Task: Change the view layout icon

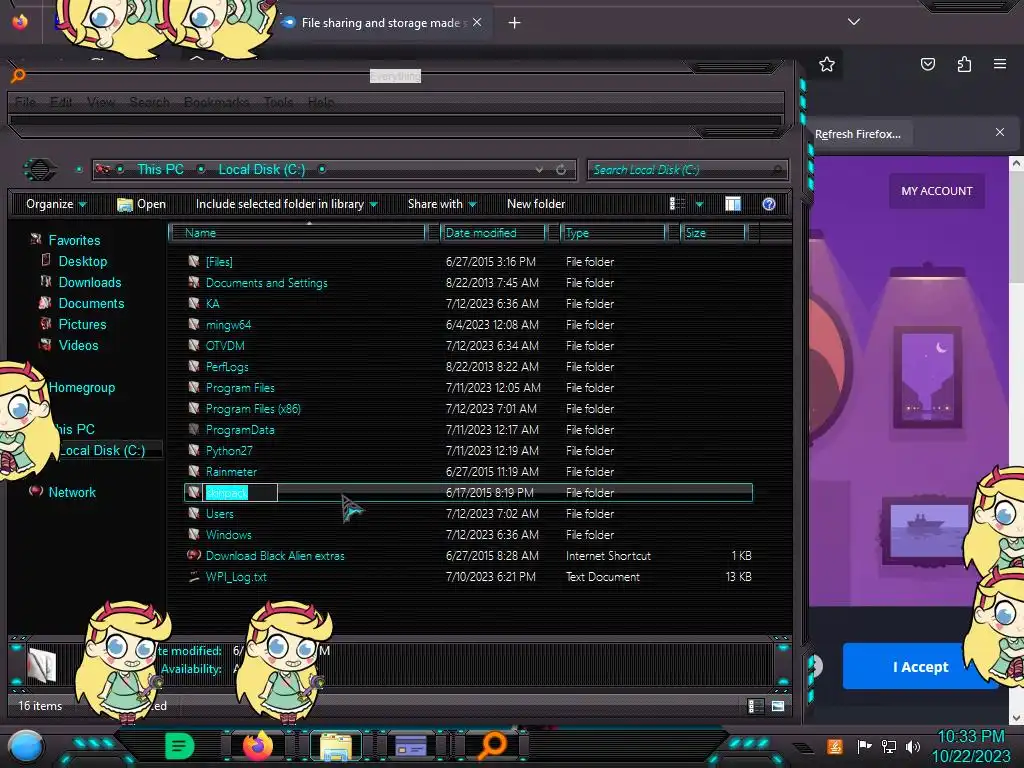Action: (677, 204)
